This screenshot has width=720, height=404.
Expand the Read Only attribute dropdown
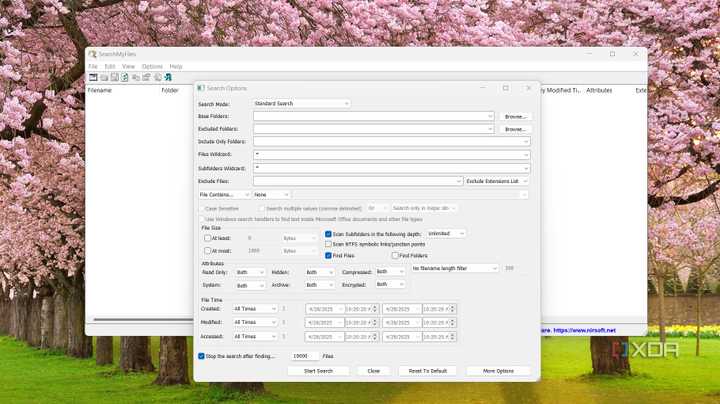(249, 272)
